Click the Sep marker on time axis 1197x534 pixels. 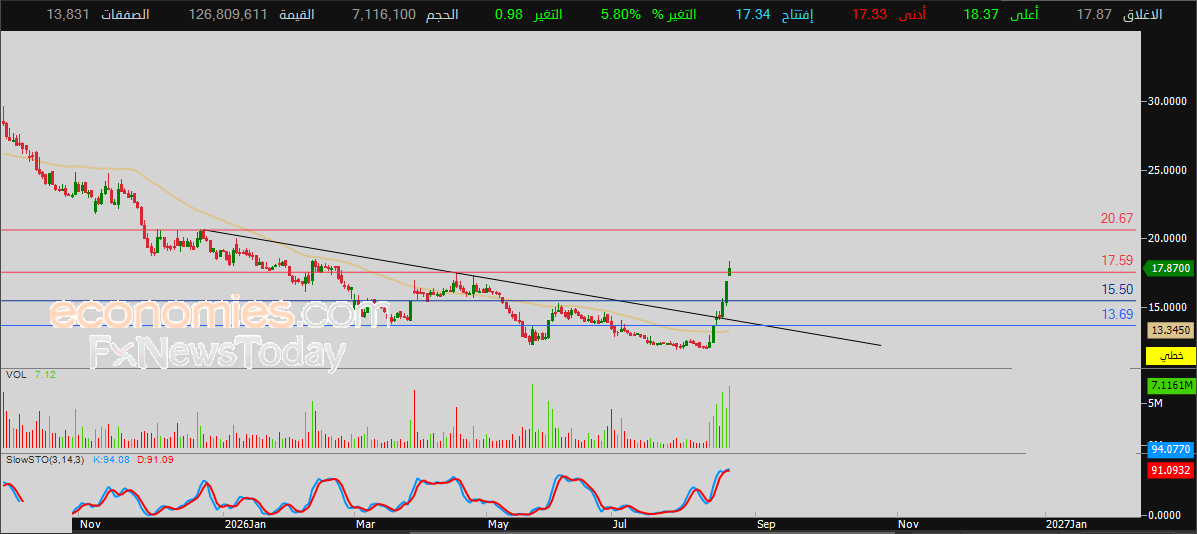point(766,524)
